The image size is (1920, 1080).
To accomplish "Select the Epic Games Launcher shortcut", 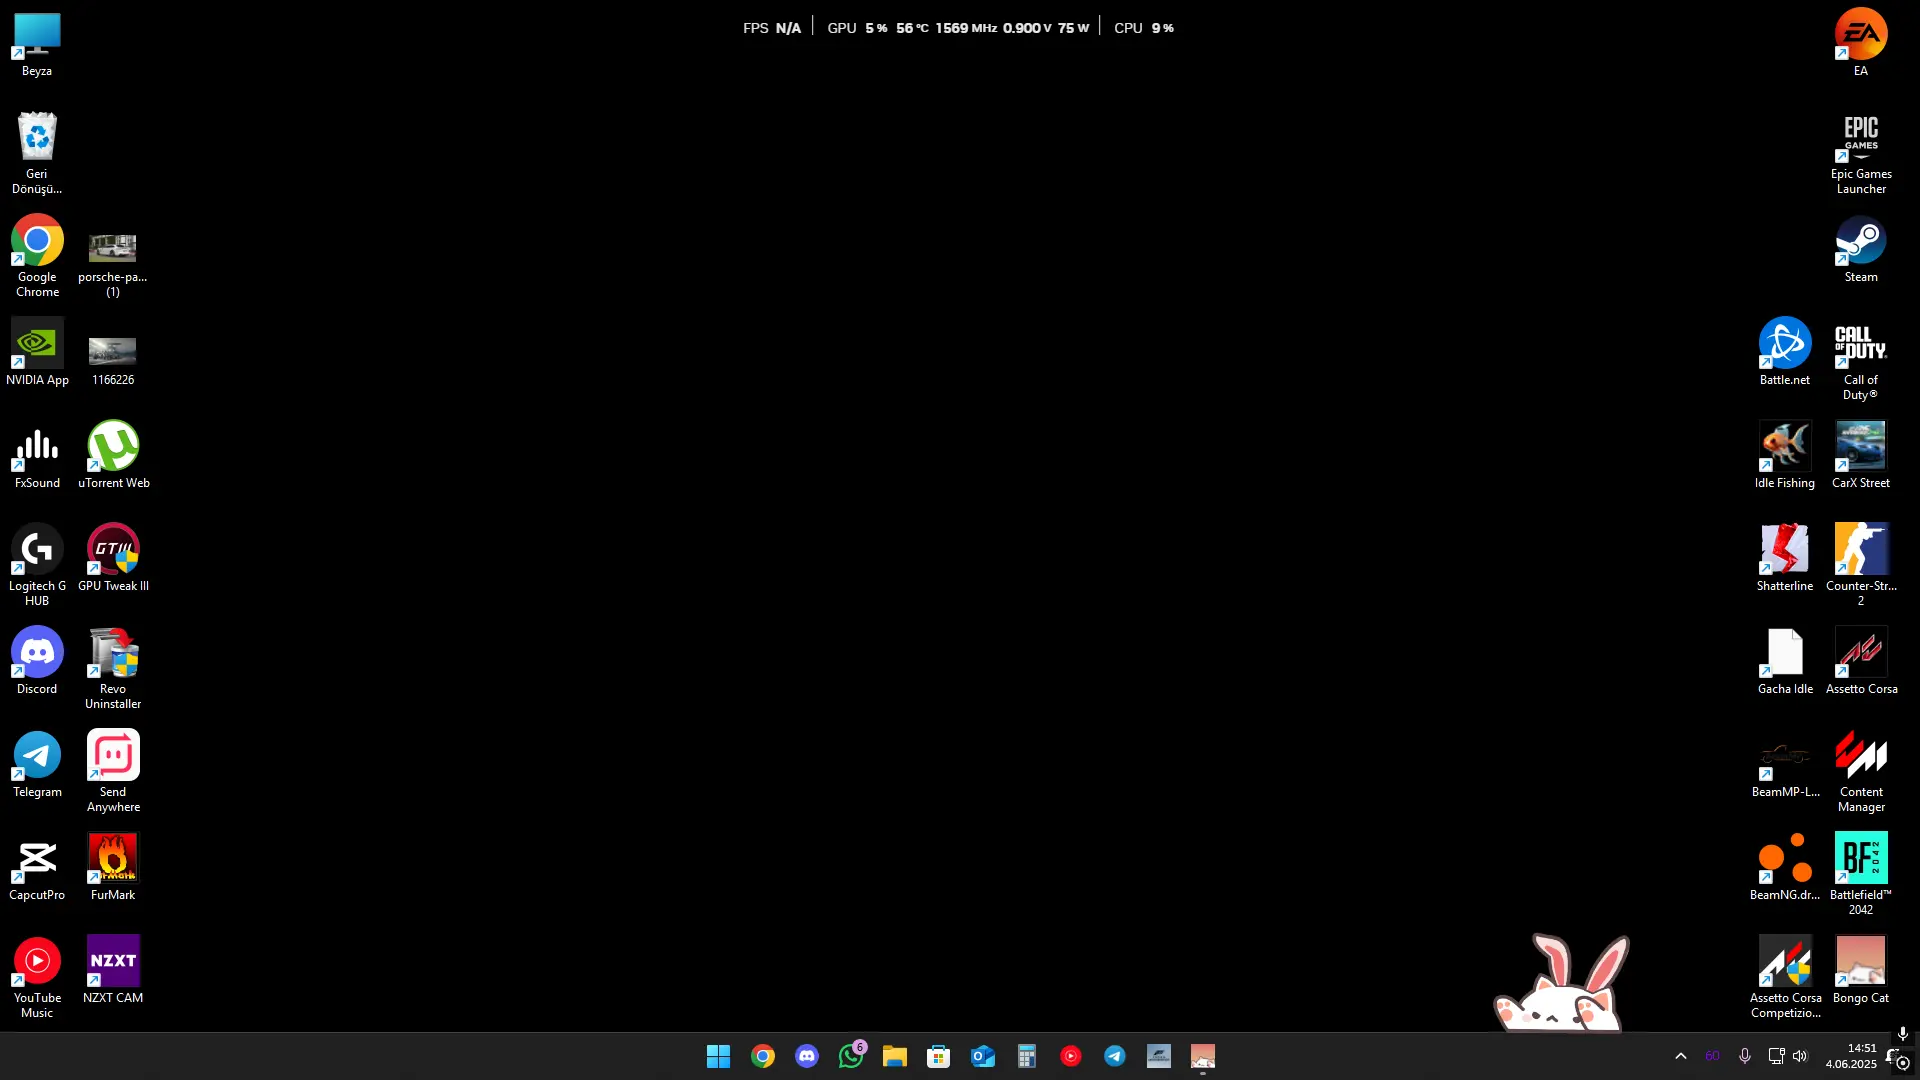I will (1861, 153).
